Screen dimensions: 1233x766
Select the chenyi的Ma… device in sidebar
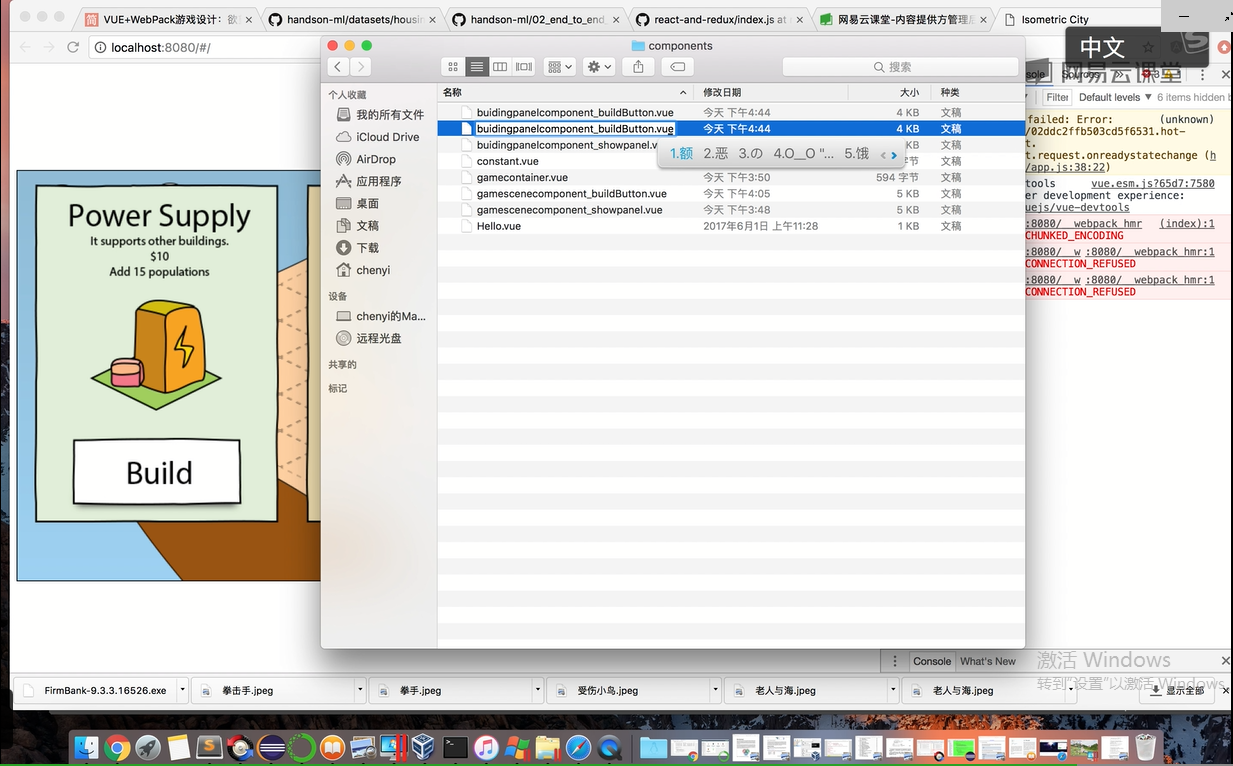tap(381, 316)
